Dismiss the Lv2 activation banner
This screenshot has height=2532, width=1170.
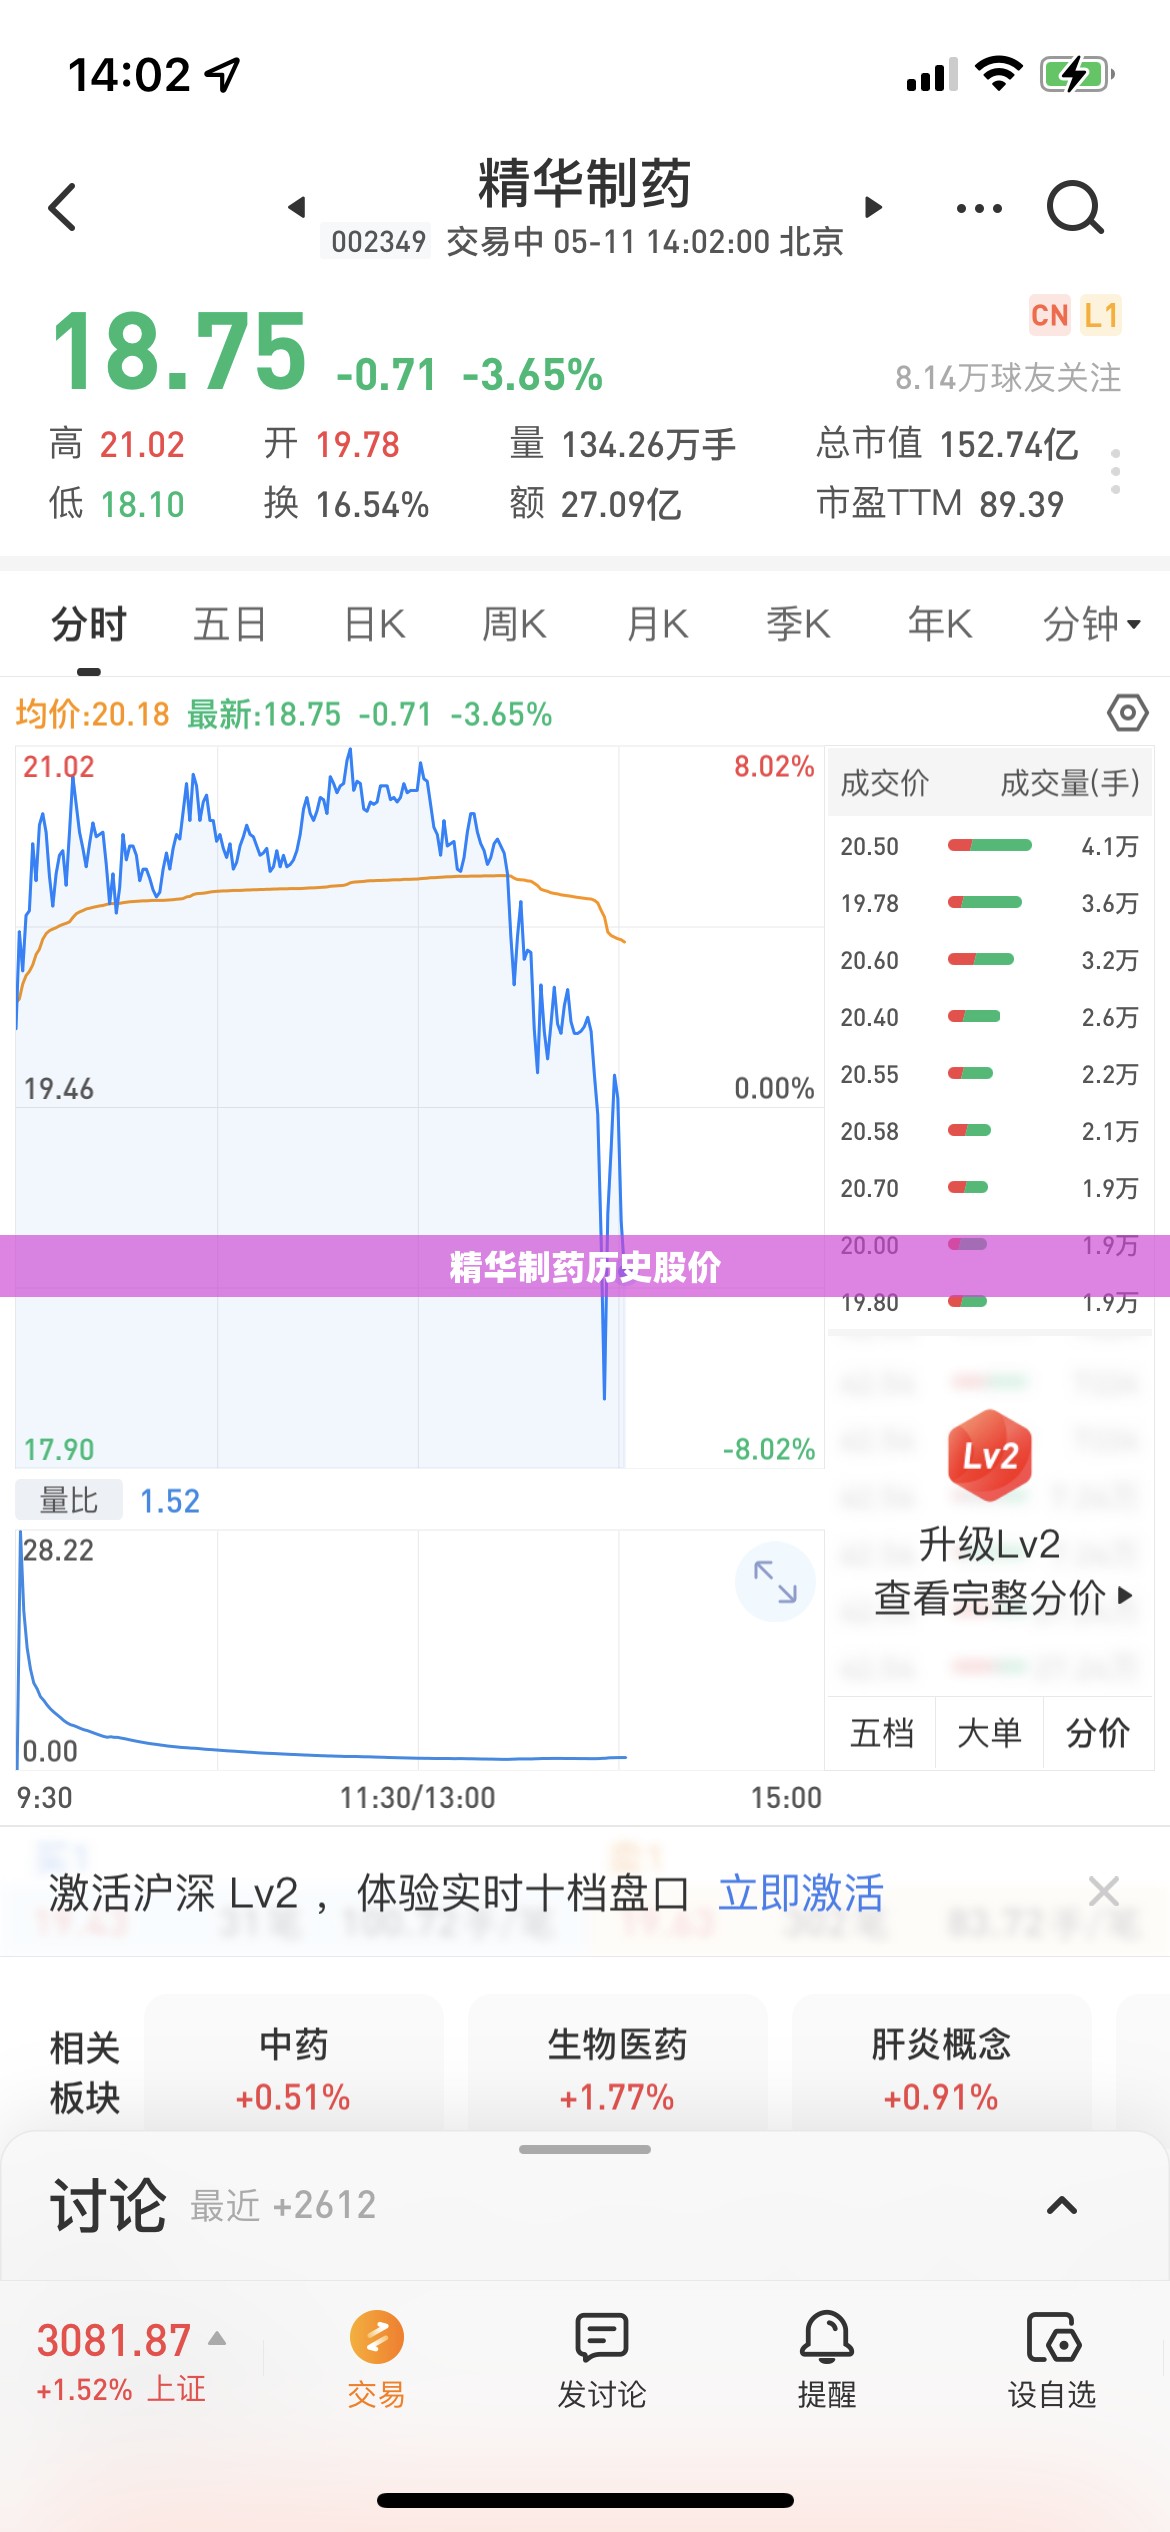click(1103, 1891)
